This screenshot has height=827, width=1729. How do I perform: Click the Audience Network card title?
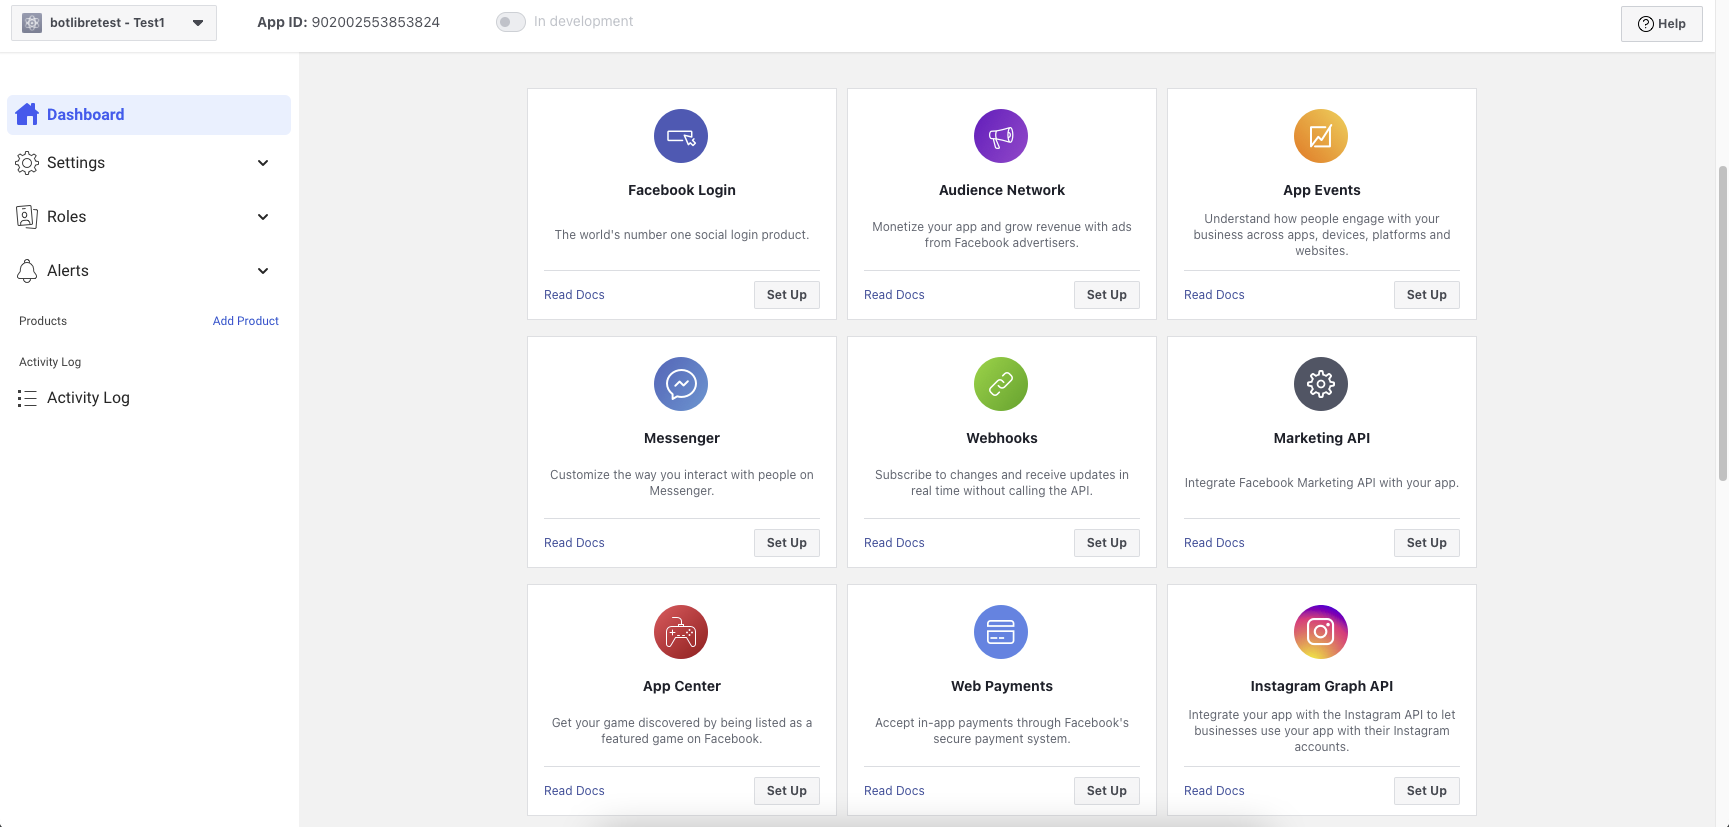point(1002,190)
